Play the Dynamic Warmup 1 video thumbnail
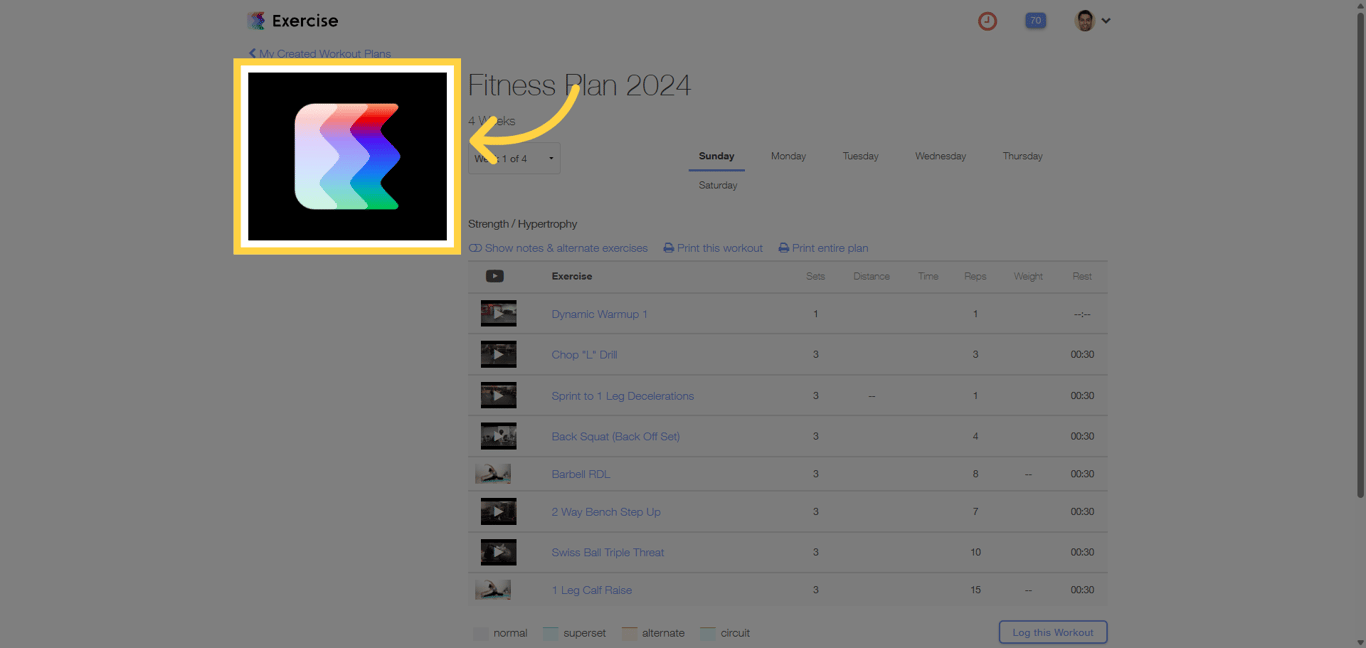The width and height of the screenshot is (1366, 648). pos(498,313)
